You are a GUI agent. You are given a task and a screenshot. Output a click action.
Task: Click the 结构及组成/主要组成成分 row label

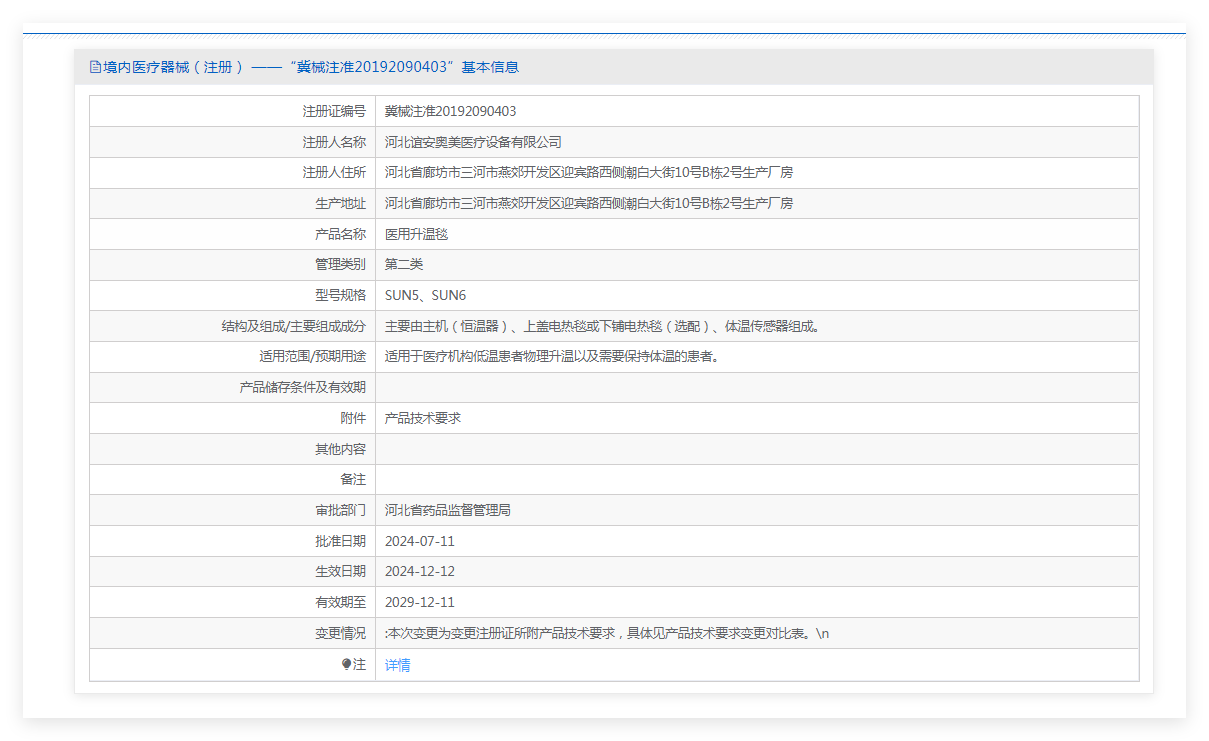[x=293, y=326]
